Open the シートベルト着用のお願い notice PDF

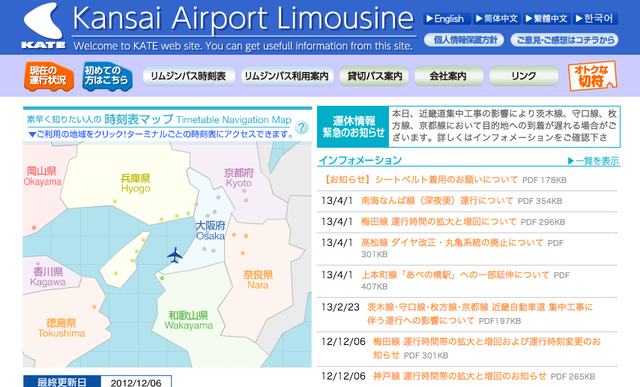[420, 180]
